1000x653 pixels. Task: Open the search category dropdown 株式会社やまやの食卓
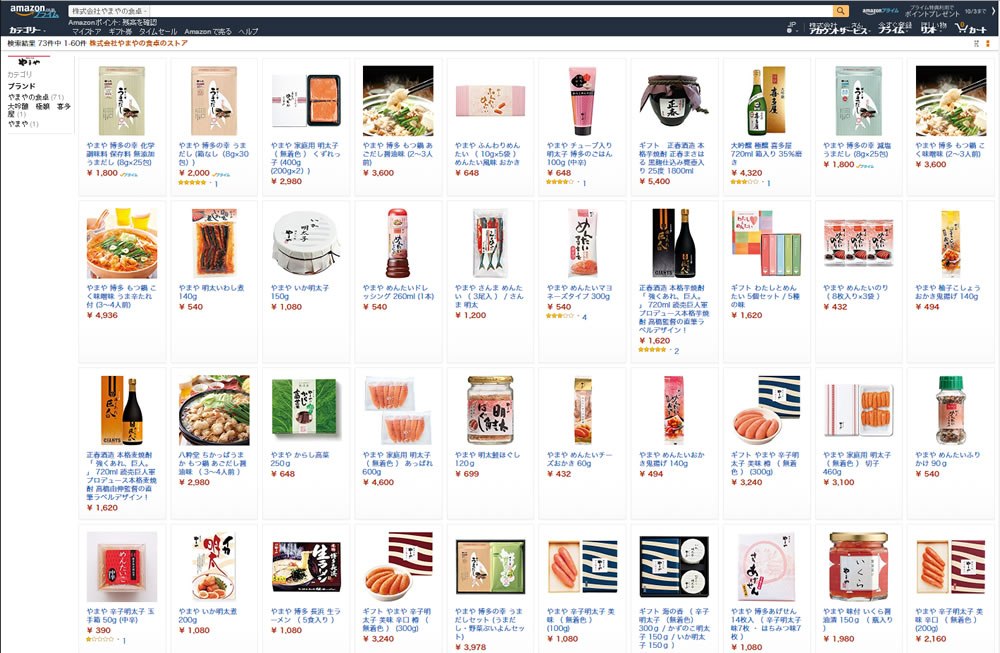[109, 11]
